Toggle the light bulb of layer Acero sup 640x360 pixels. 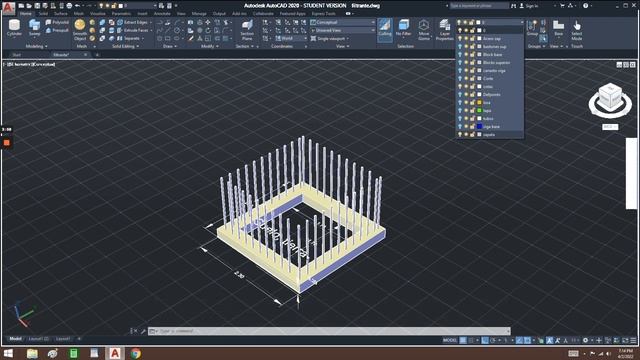point(460,38)
